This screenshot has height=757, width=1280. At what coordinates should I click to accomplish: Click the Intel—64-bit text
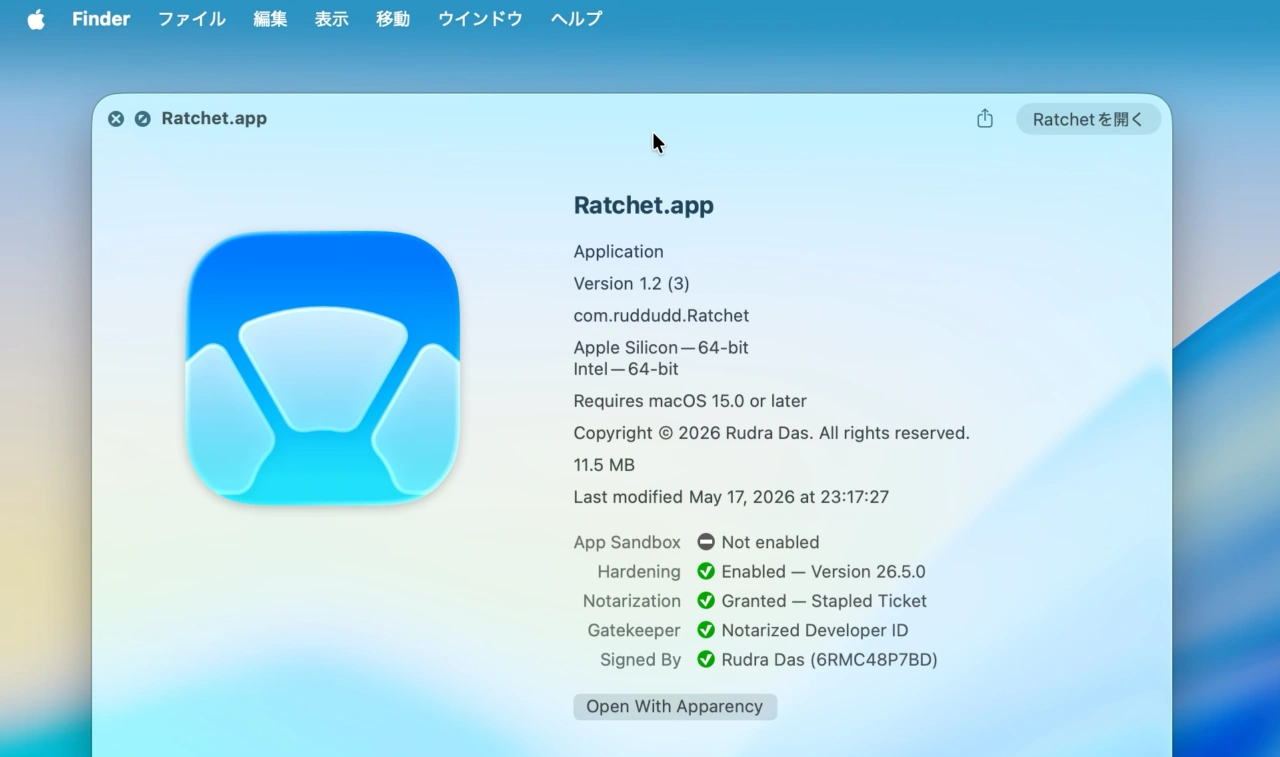(626, 369)
